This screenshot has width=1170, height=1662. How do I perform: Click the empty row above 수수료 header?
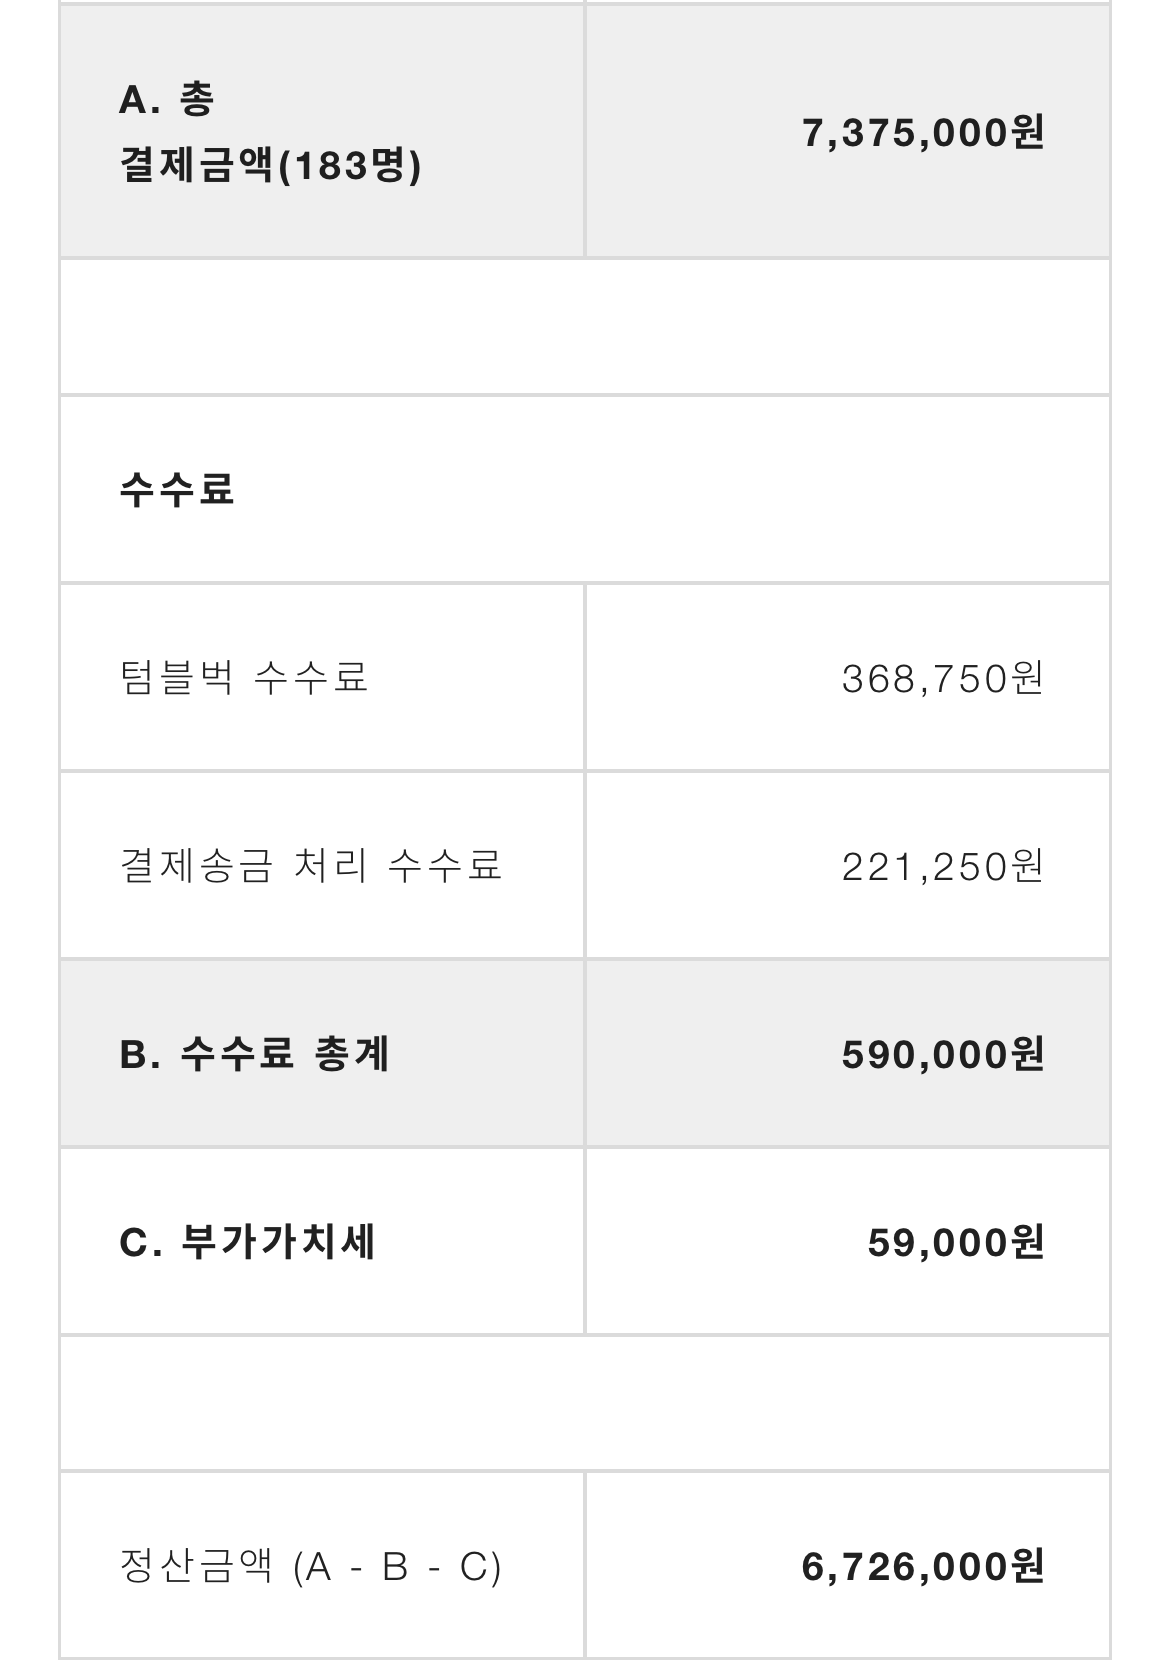(585, 327)
